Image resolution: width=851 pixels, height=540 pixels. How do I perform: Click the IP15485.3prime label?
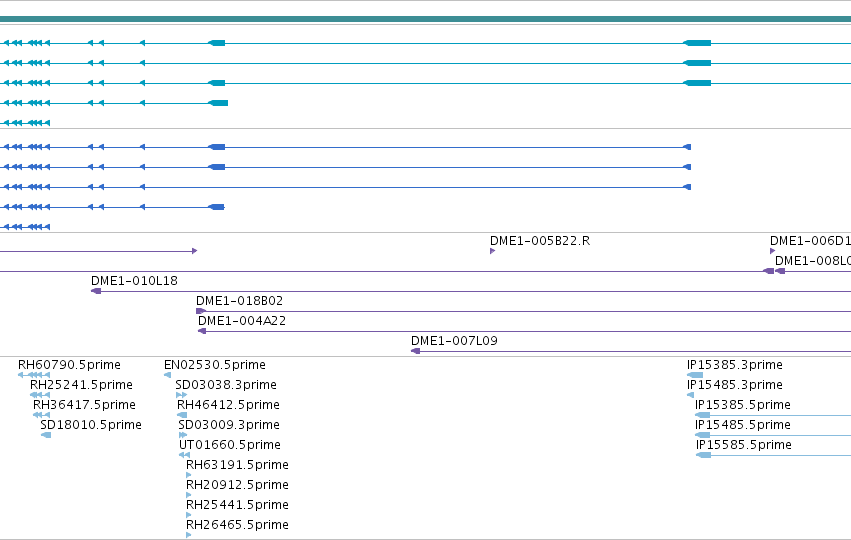pos(735,385)
